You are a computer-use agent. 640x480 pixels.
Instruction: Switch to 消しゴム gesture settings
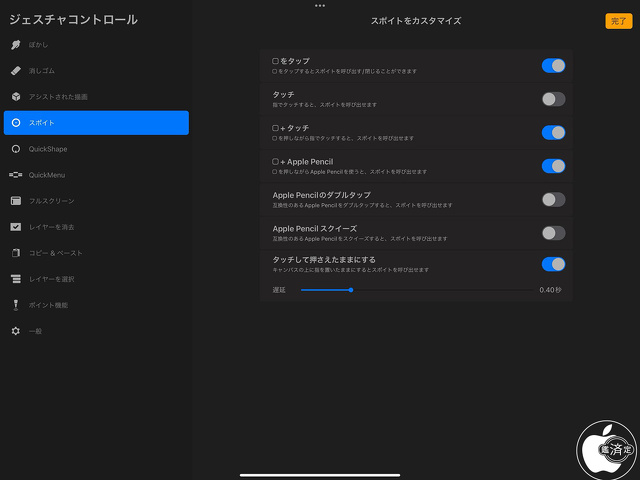(42, 71)
